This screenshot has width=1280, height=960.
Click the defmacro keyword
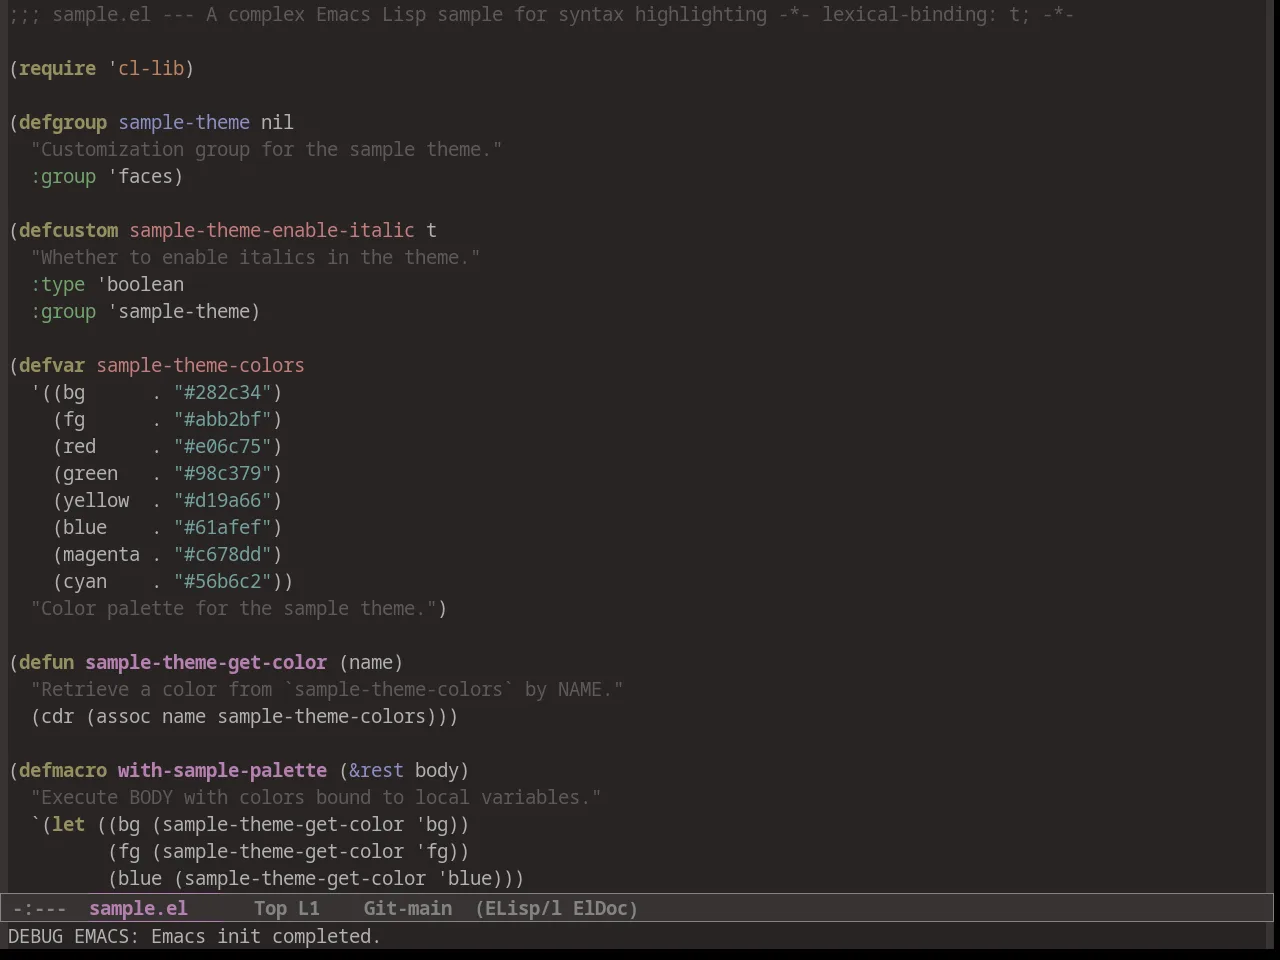click(x=63, y=770)
